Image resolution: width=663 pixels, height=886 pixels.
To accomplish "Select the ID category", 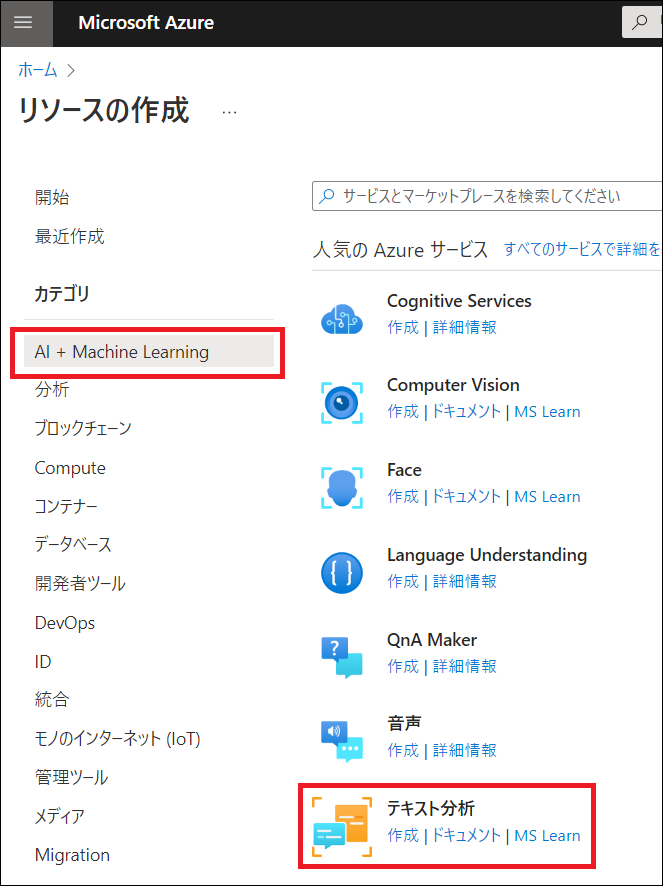I will (x=42, y=661).
